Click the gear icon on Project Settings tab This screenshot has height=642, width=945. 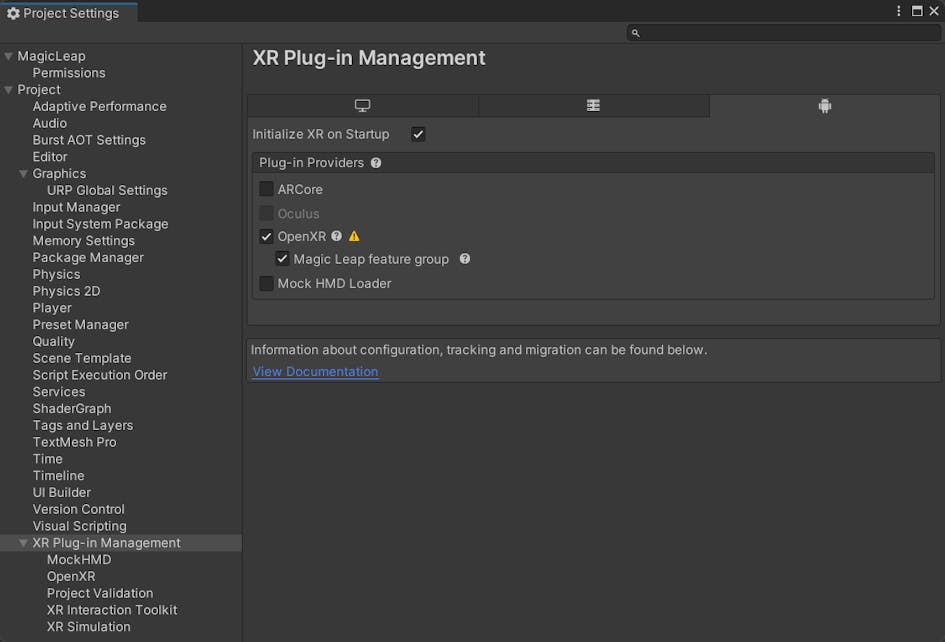pos(13,13)
